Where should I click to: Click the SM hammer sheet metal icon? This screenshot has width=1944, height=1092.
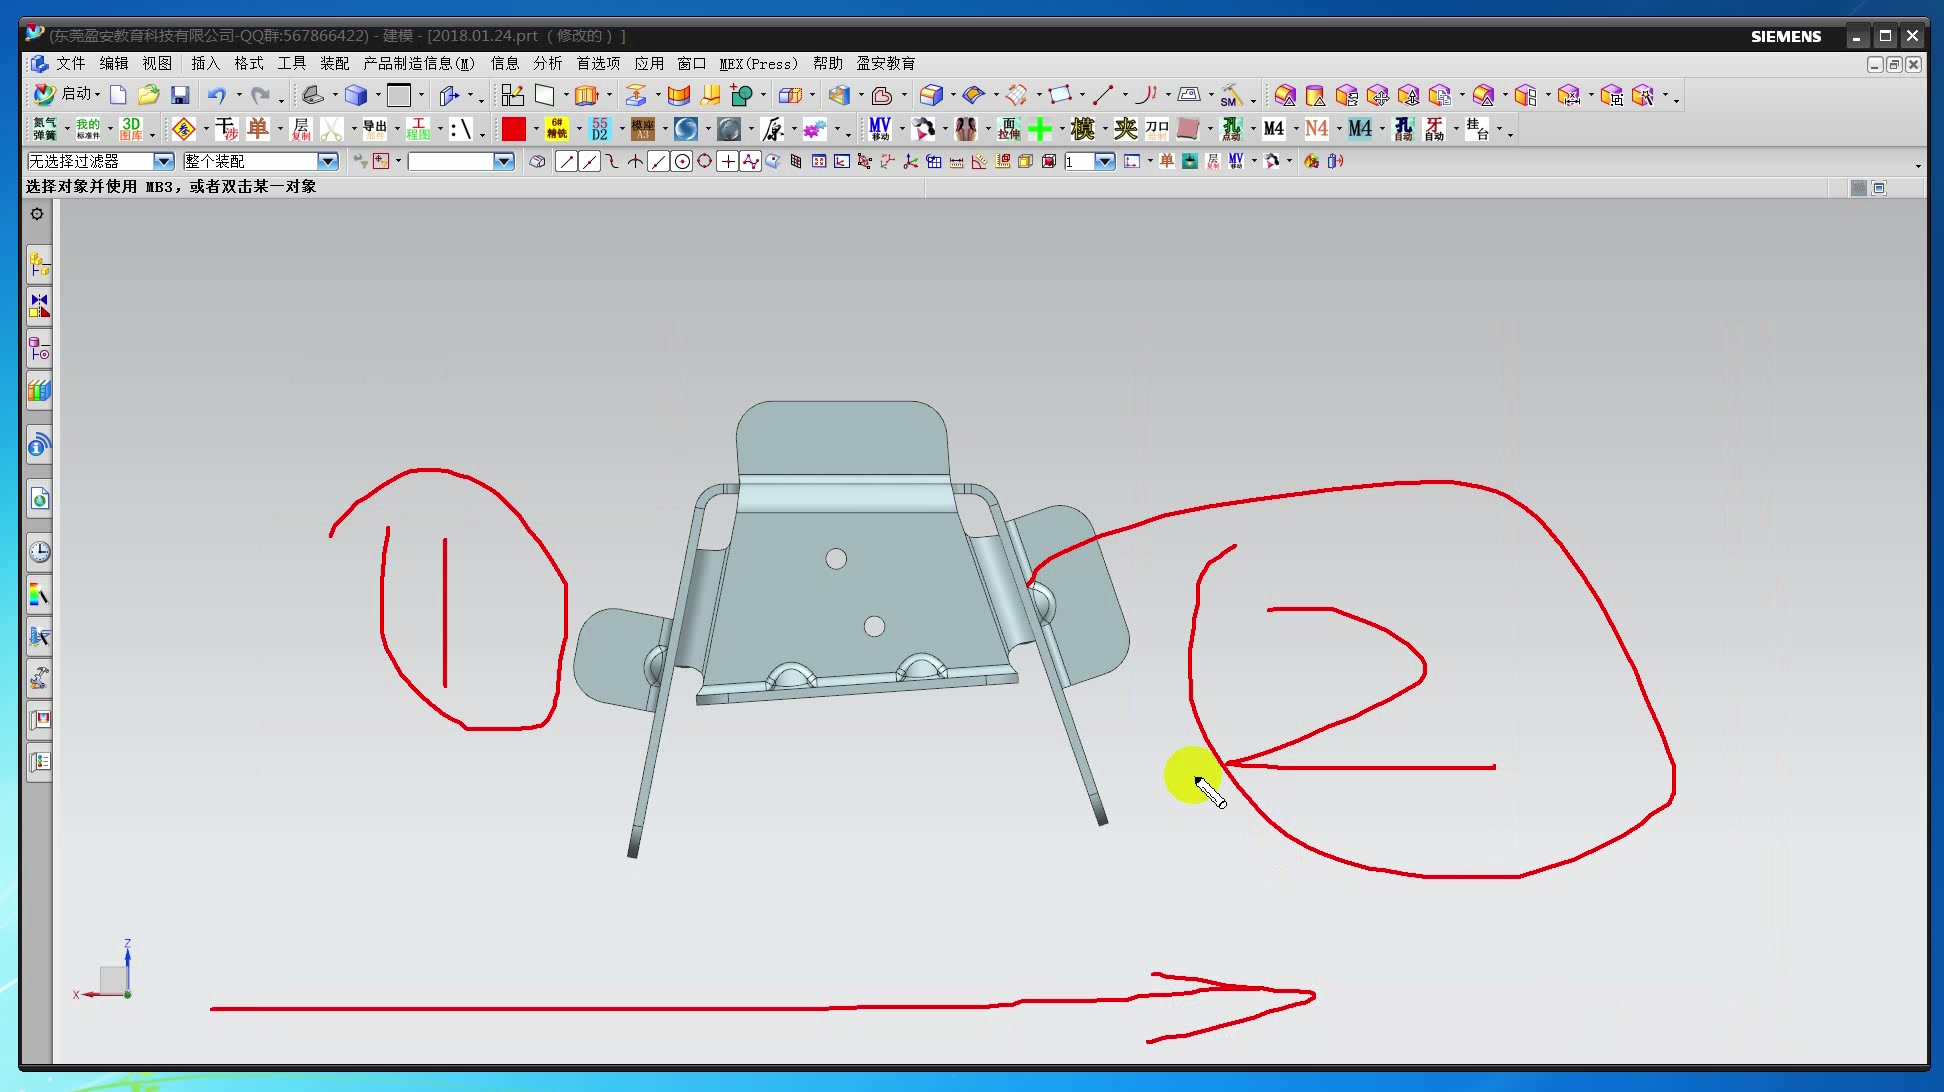[x=1231, y=95]
